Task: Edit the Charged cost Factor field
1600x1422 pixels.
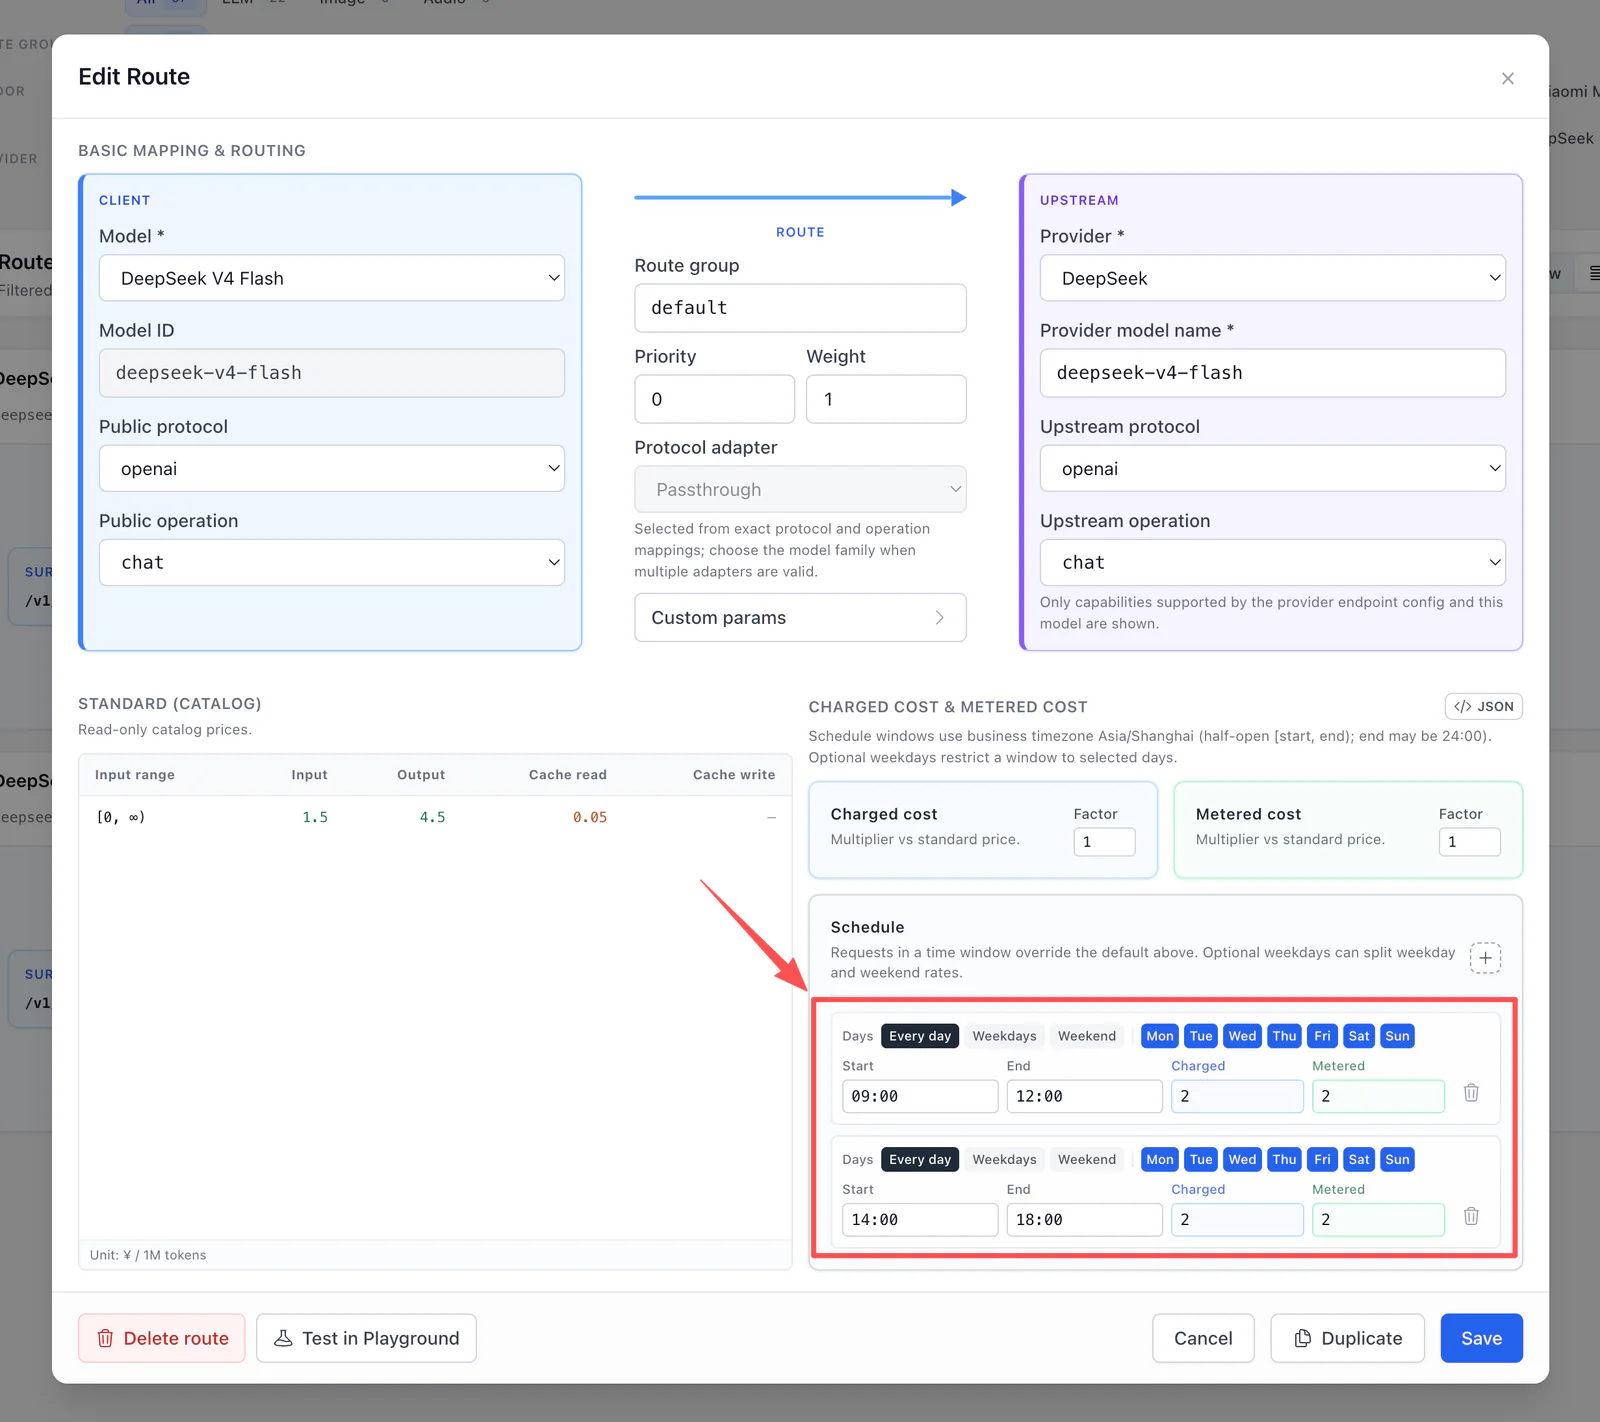Action: pos(1104,842)
